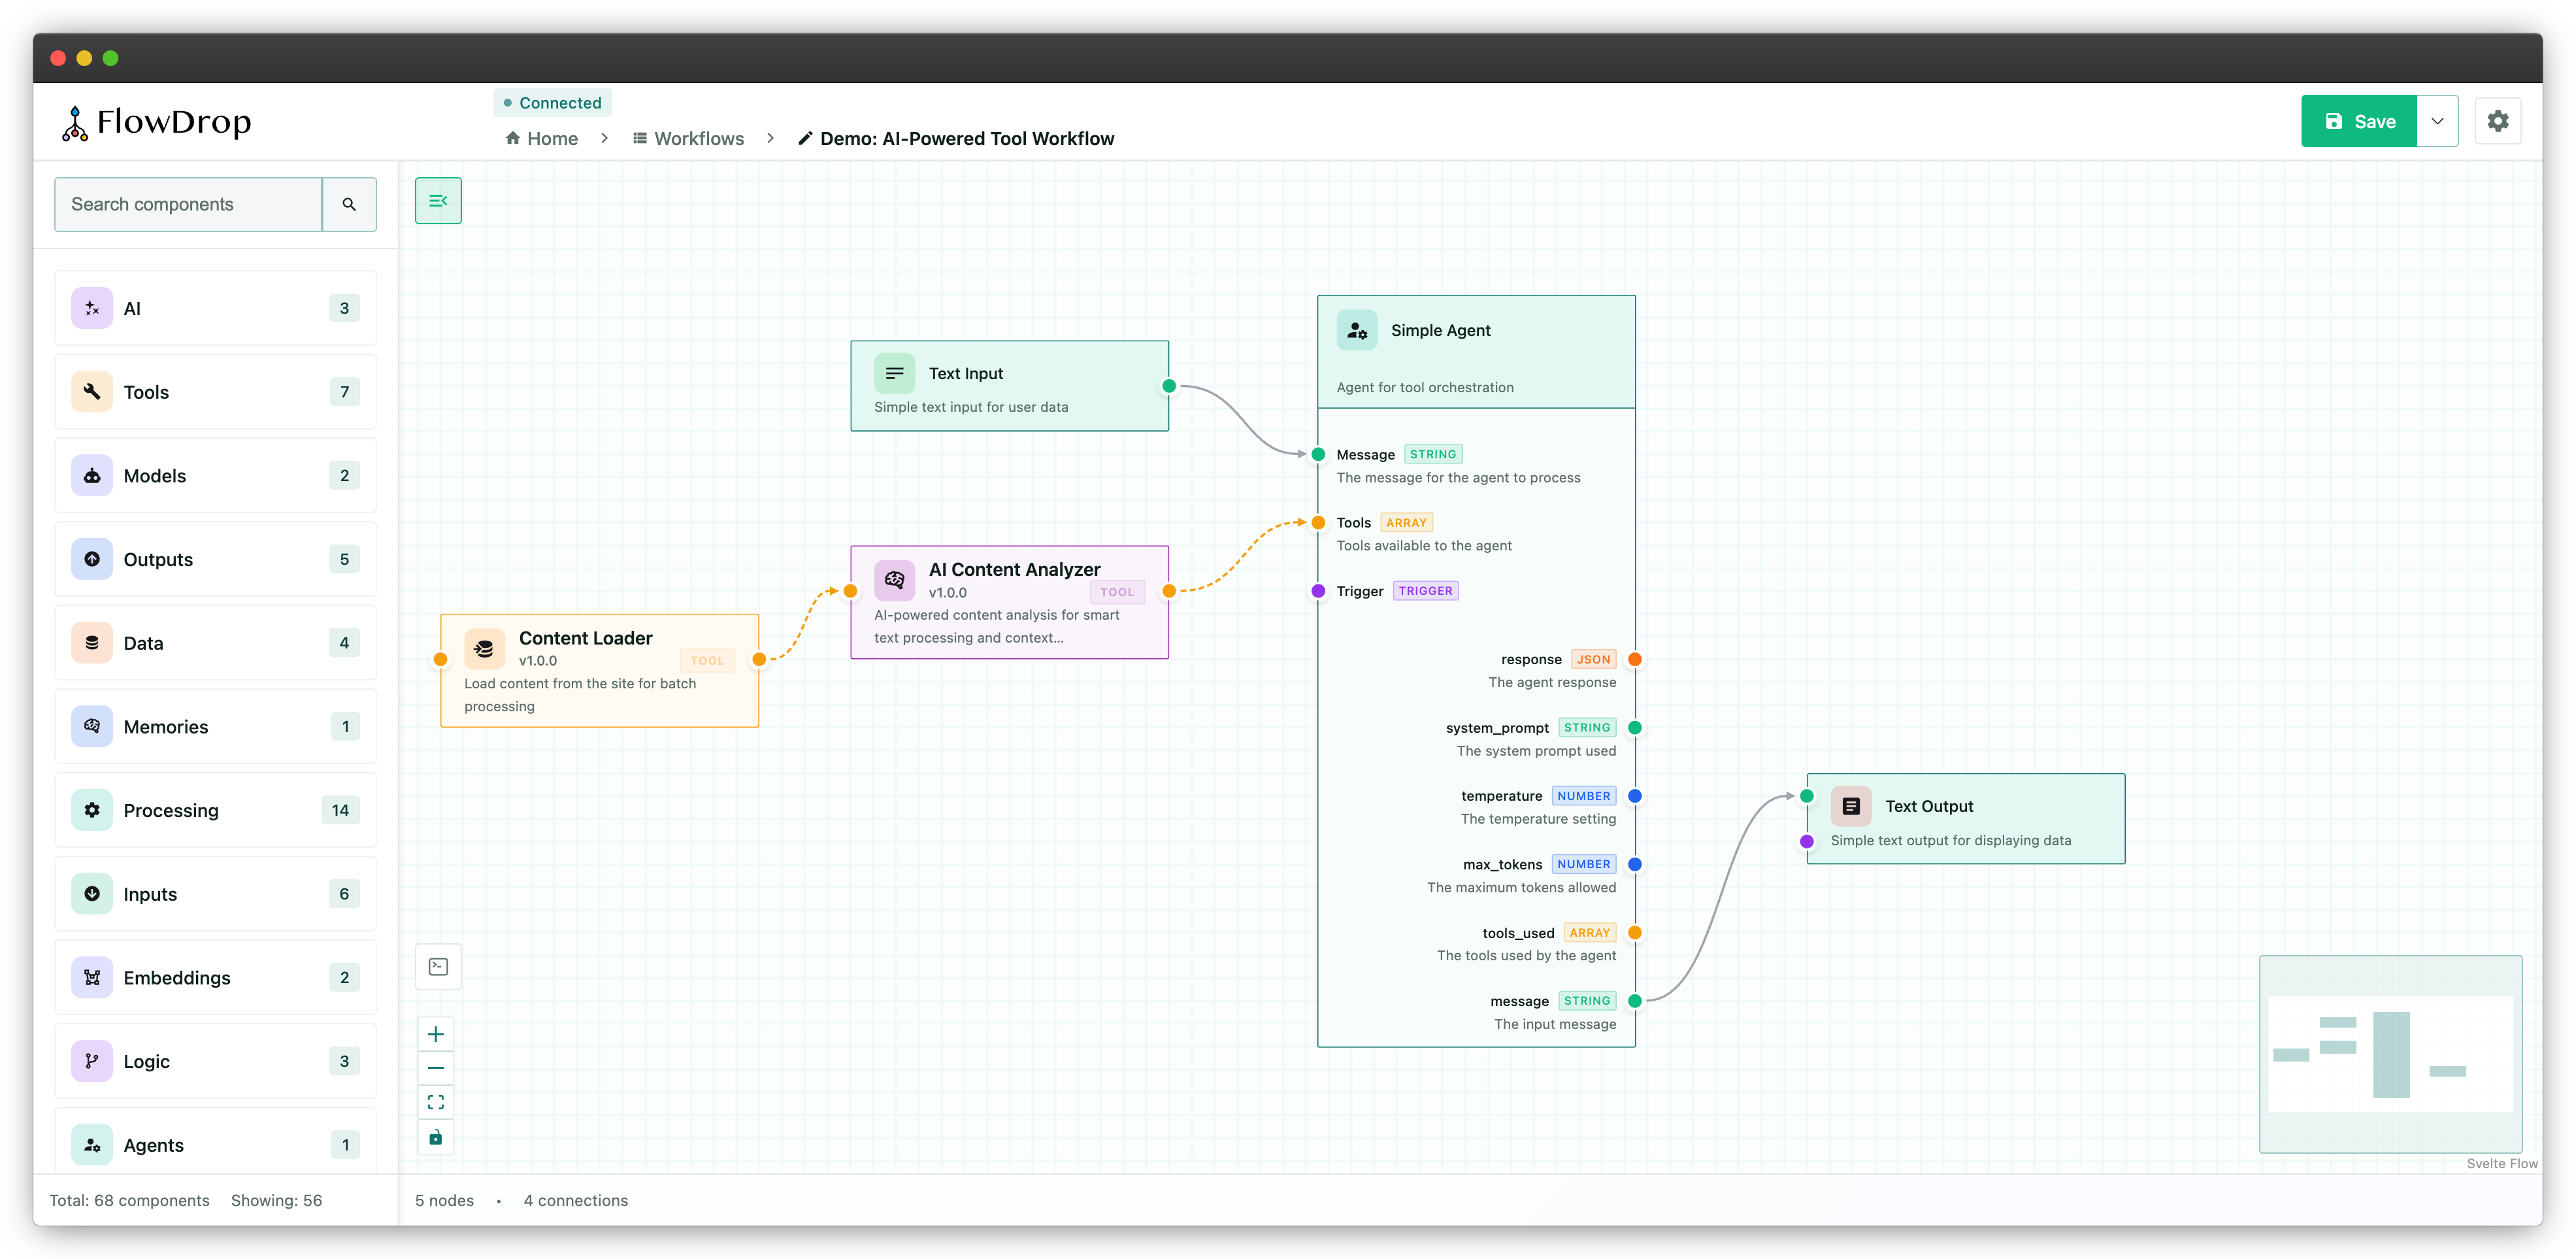Click the Connected status badge

(552, 103)
